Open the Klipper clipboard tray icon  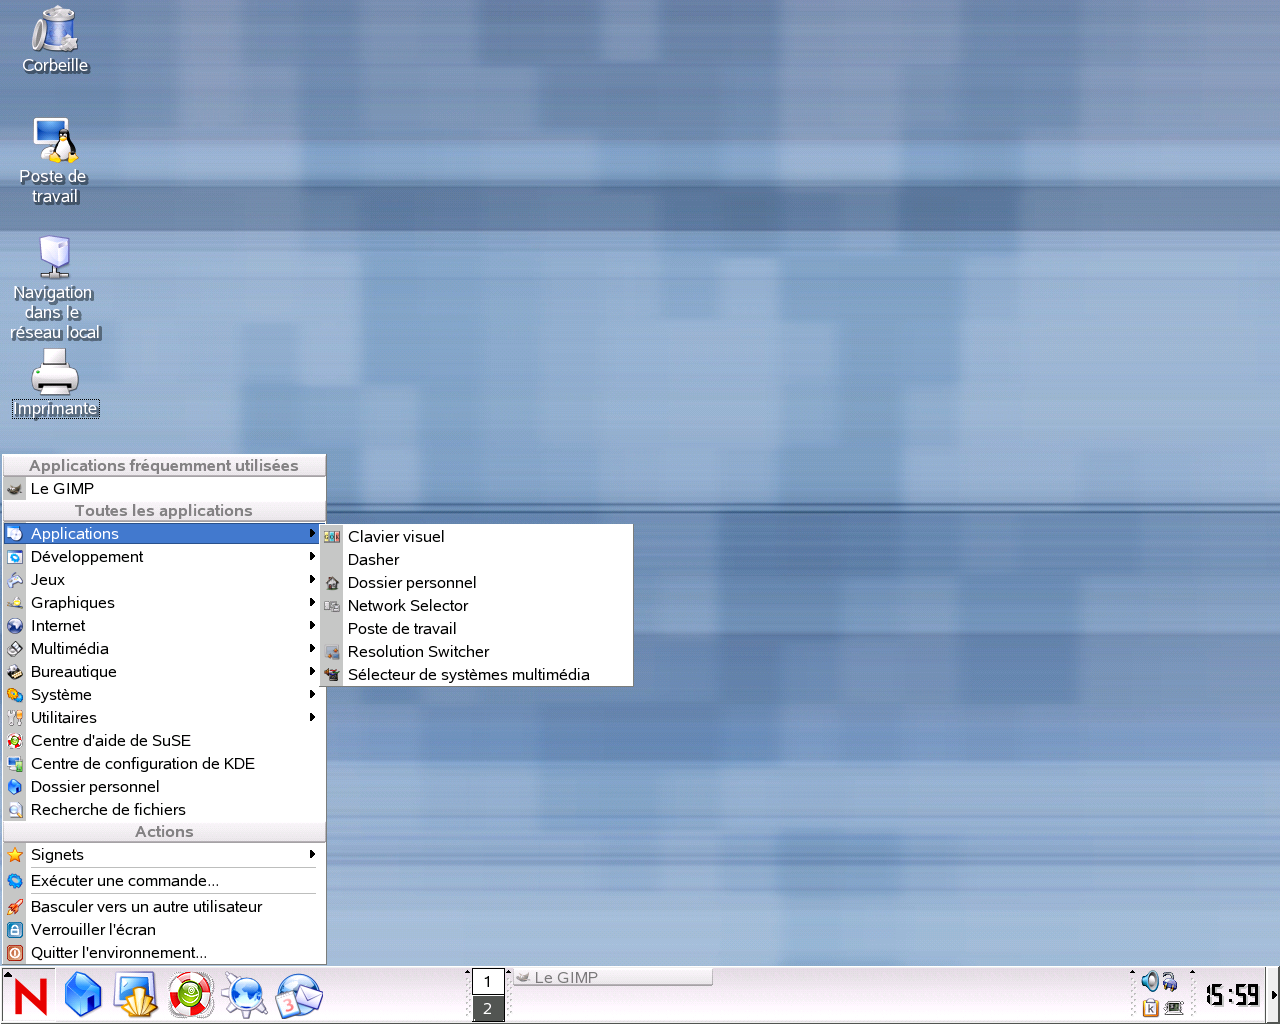[1149, 1007]
